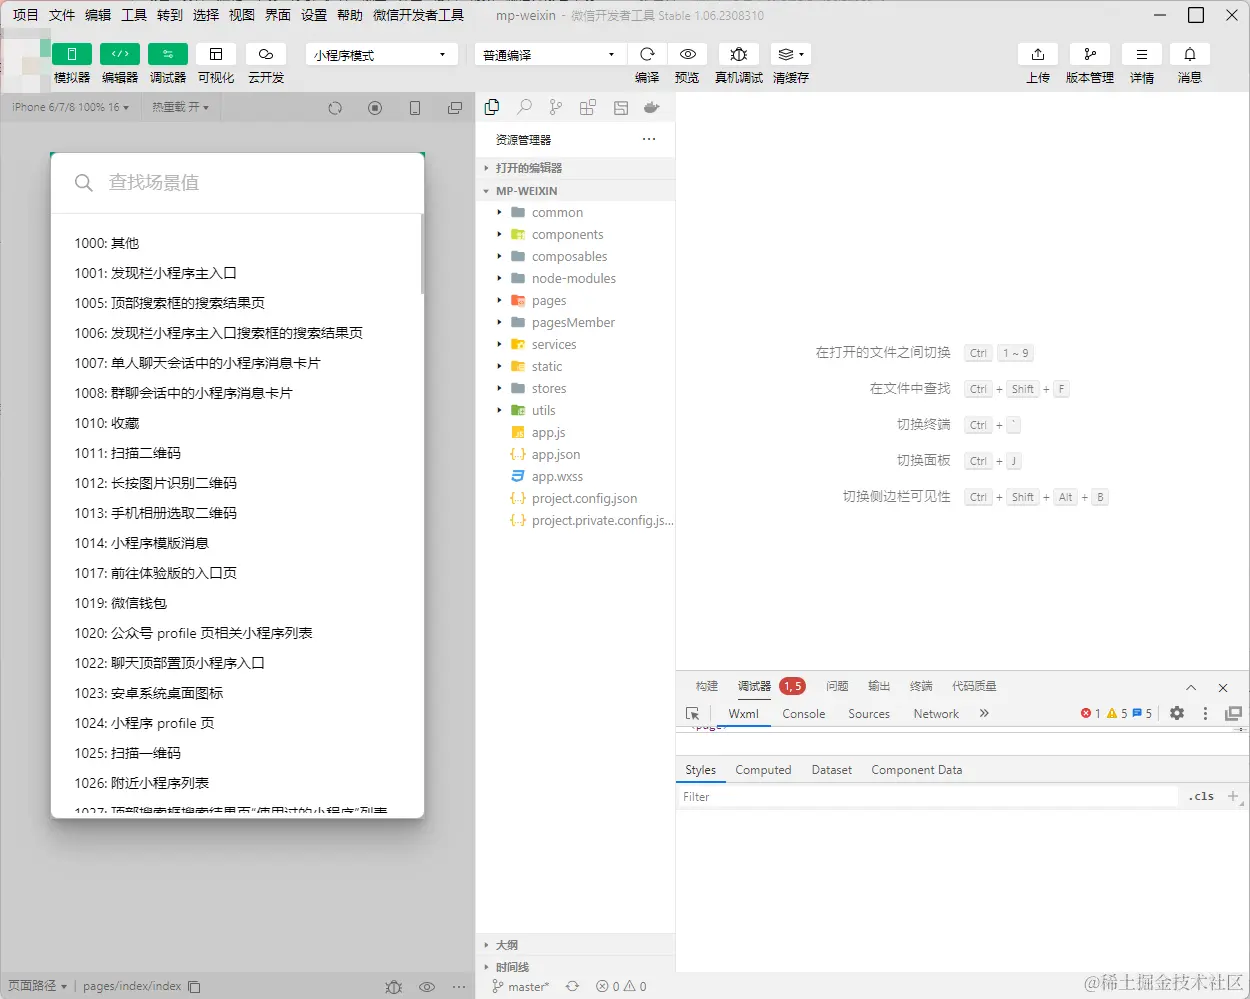1250x999 pixels.
Task: Expand the components folder
Action: pyautogui.click(x=576, y=234)
